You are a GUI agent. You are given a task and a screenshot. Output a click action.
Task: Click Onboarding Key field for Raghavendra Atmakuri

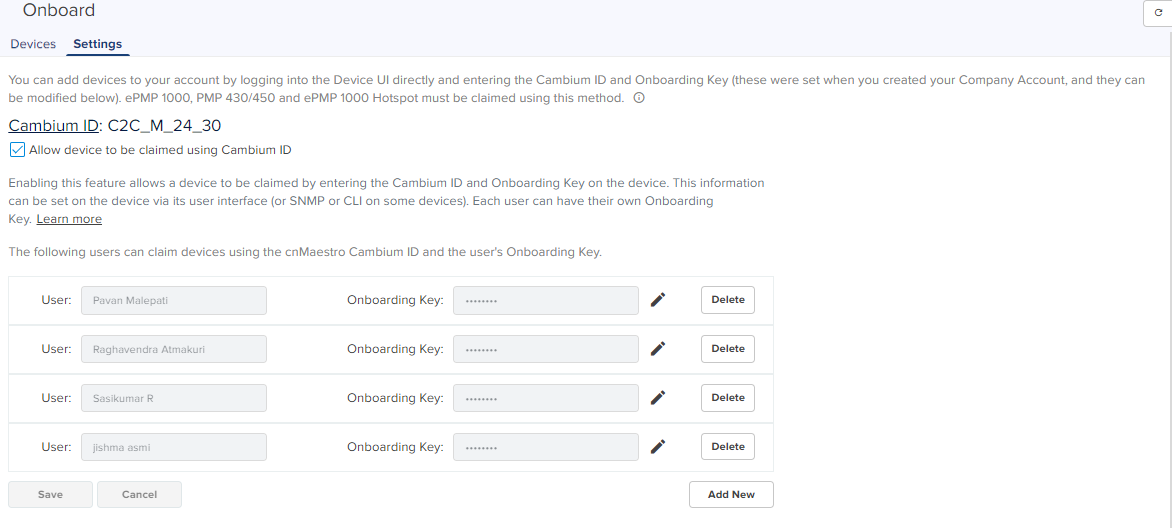click(x=546, y=349)
